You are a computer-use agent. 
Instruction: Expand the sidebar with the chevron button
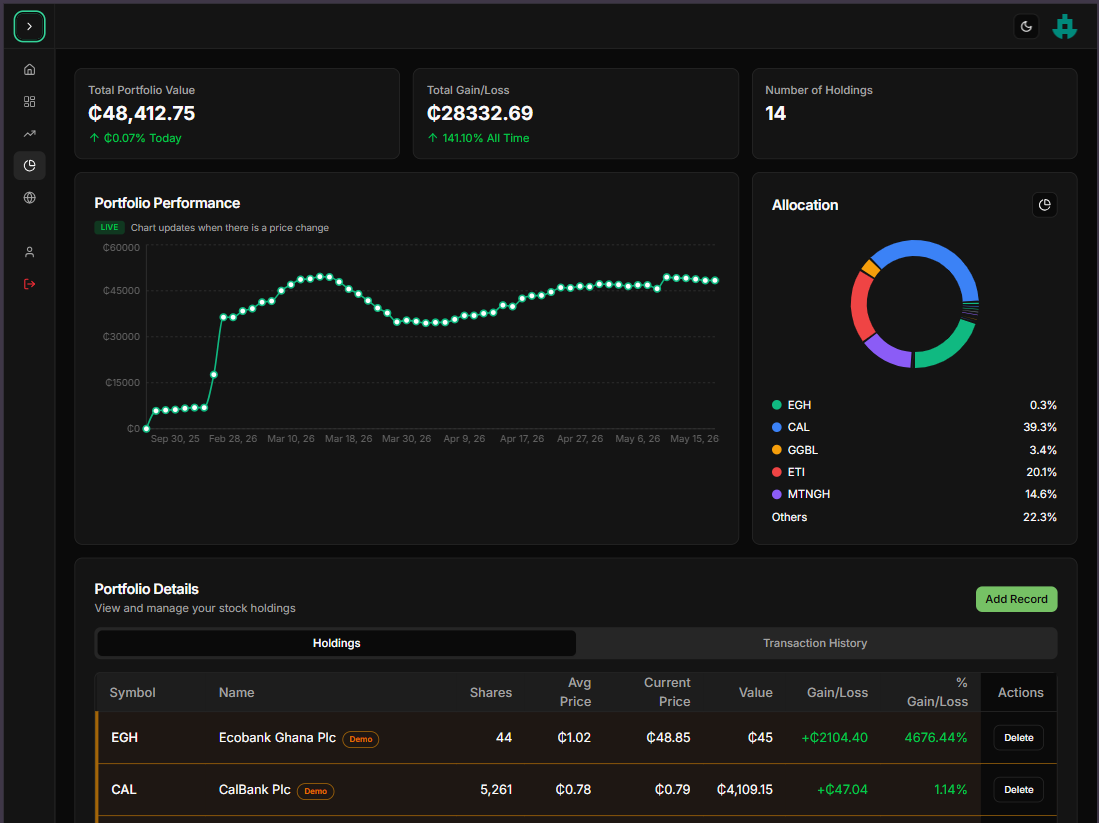[29, 27]
